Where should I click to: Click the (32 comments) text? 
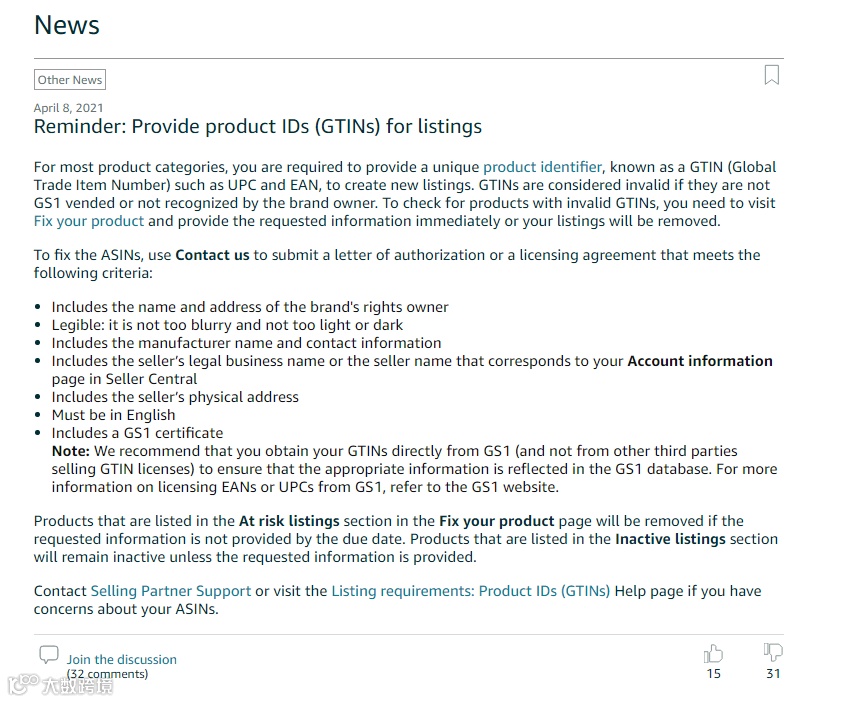108,674
